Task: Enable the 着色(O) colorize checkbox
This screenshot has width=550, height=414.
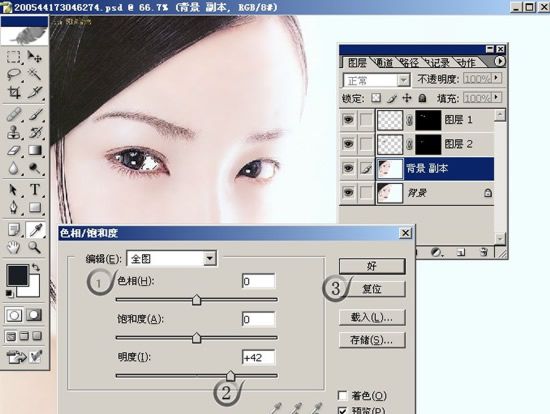Action: click(x=342, y=395)
